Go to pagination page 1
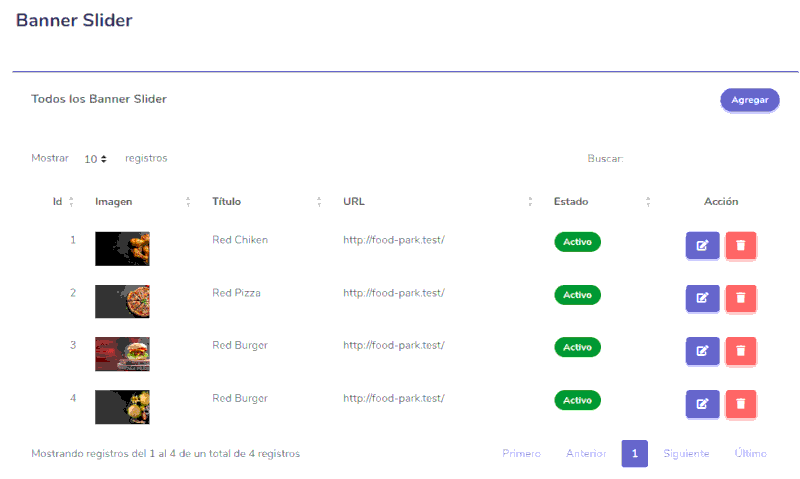800x479 pixels. pyautogui.click(x=634, y=453)
